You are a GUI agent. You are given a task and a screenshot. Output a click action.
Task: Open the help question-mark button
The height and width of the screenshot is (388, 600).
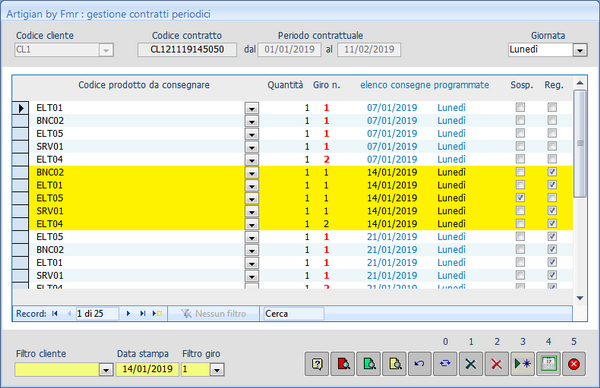(317, 364)
